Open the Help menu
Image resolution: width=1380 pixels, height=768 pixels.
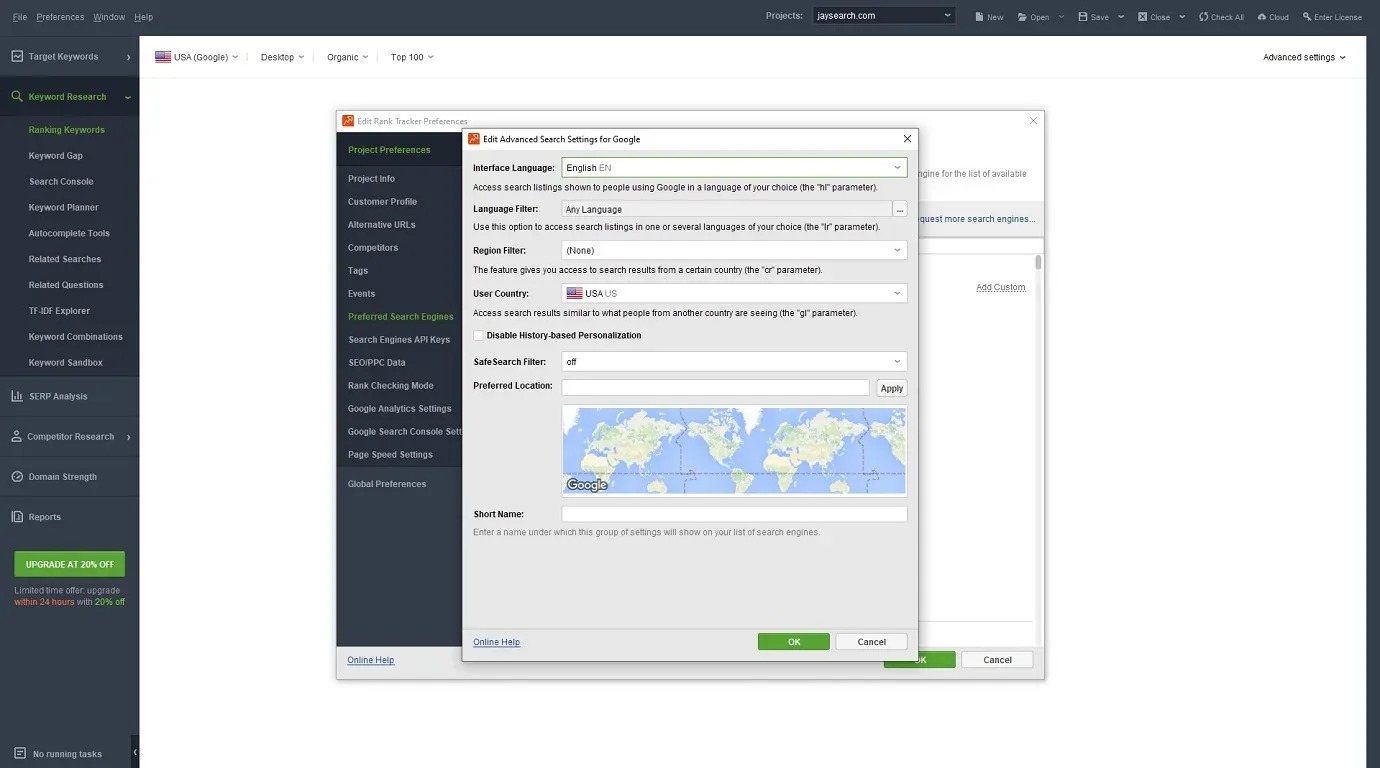[143, 17]
